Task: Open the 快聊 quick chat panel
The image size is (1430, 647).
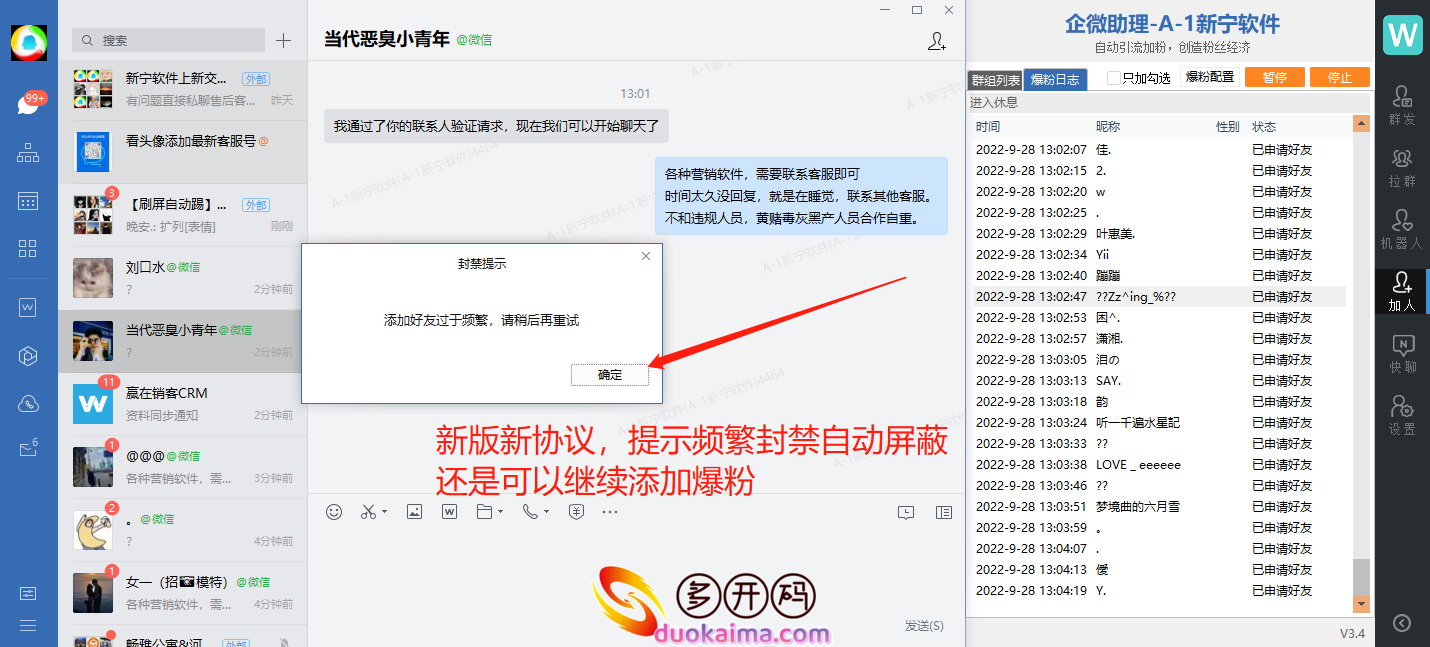Action: pos(1402,353)
